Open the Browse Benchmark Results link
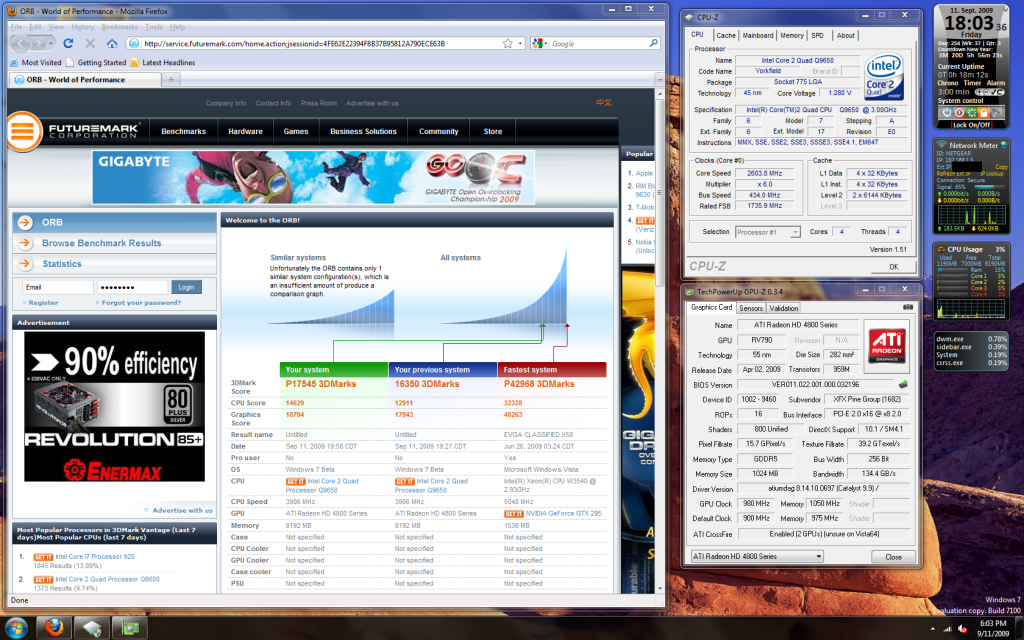This screenshot has width=1024, height=640. [101, 243]
